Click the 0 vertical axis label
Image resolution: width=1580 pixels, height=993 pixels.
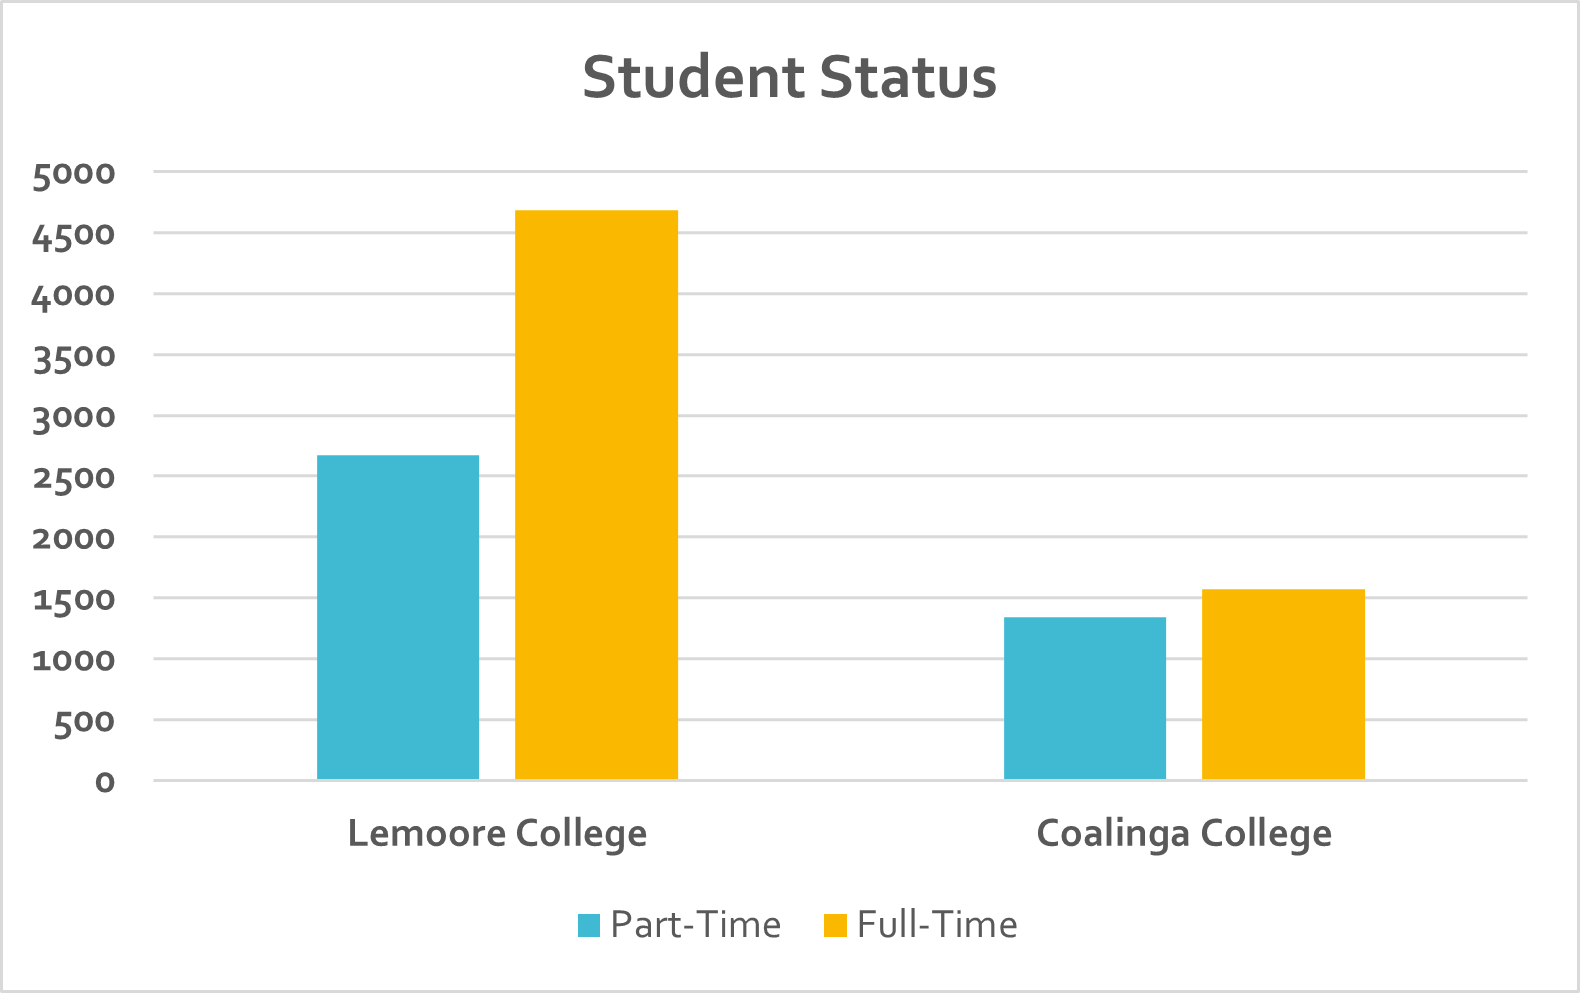105,782
